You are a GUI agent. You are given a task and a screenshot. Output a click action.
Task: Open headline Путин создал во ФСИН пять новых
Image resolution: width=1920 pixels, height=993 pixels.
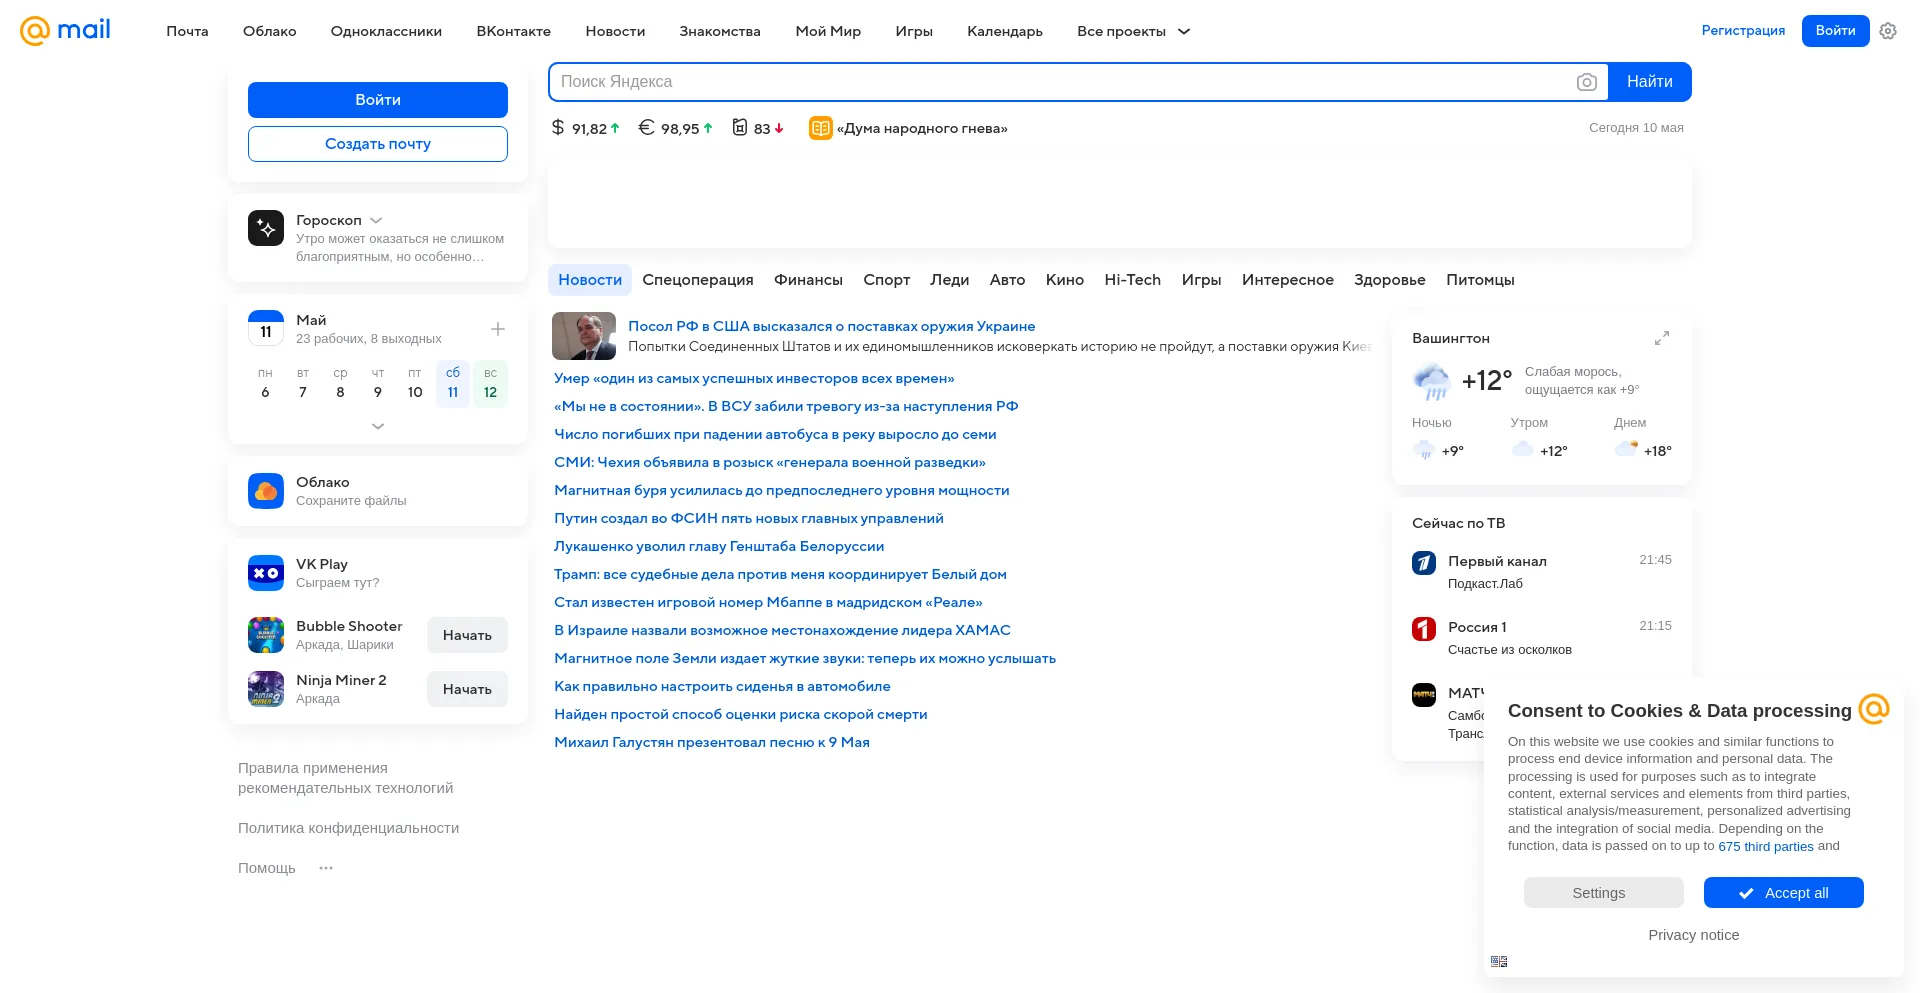(x=749, y=518)
